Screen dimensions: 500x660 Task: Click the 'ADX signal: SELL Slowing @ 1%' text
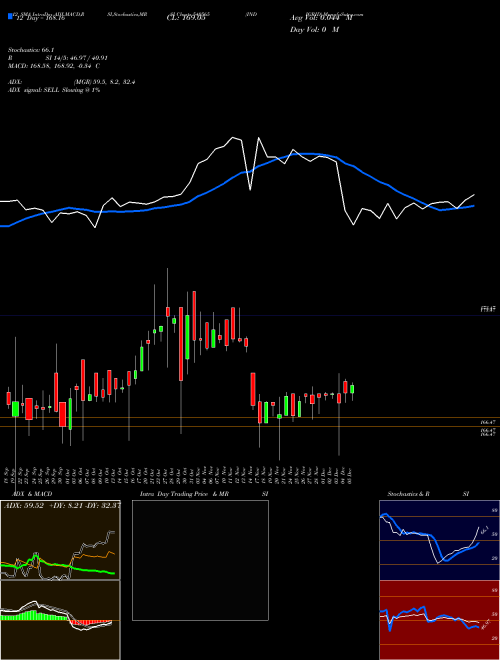coord(54,90)
